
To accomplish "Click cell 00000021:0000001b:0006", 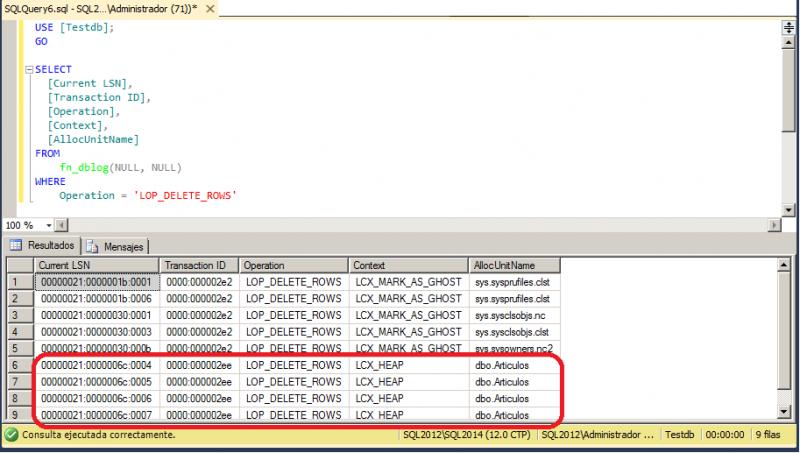I will pos(97,298).
